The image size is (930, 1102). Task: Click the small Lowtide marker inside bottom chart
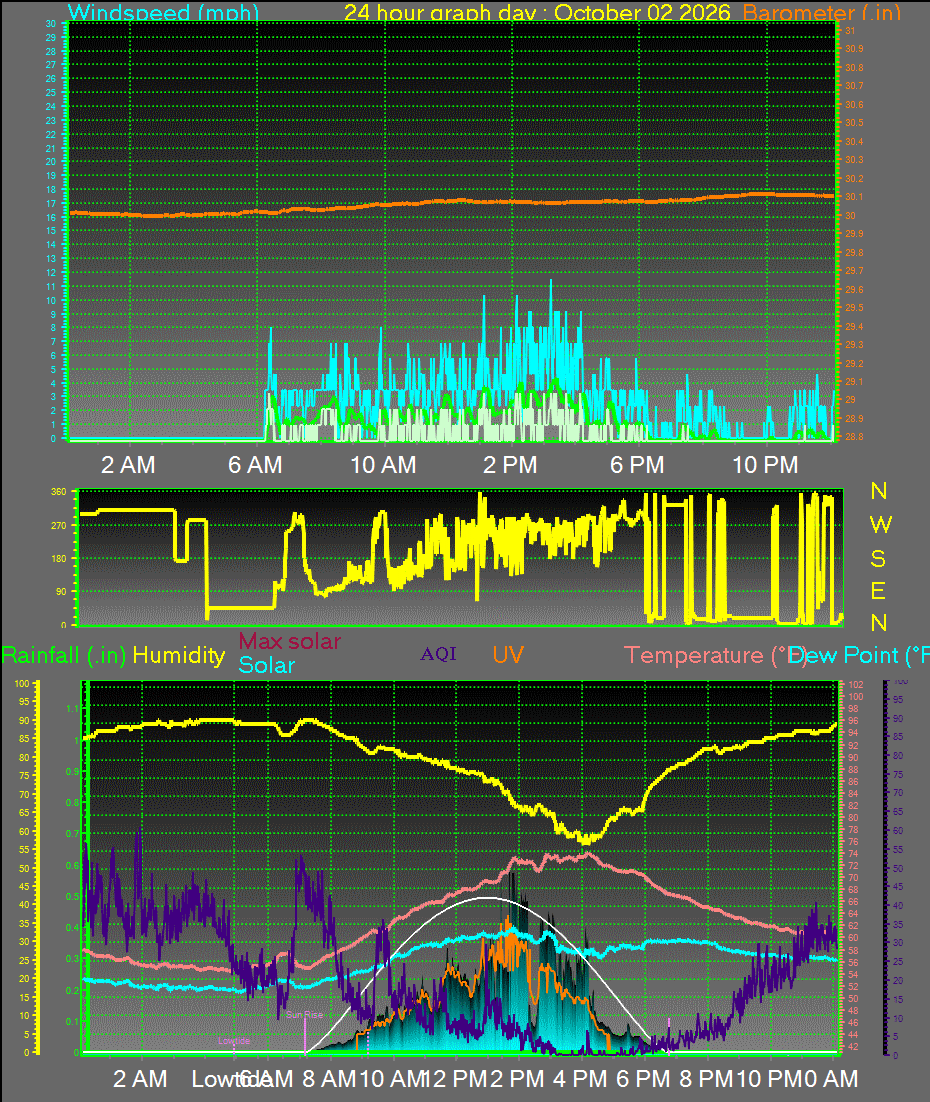point(234,1041)
